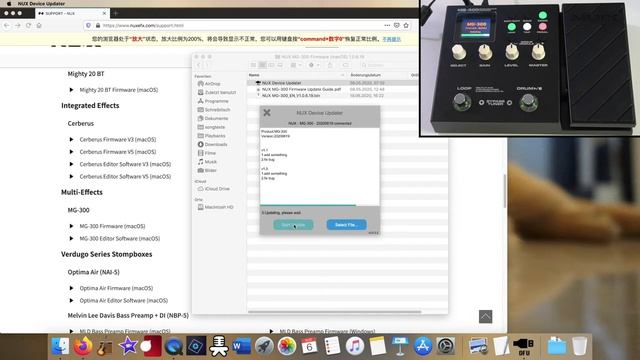Image resolution: width=640 pixels, height=360 pixels.
Task: Open iMovie from the Dock
Action: [128, 346]
